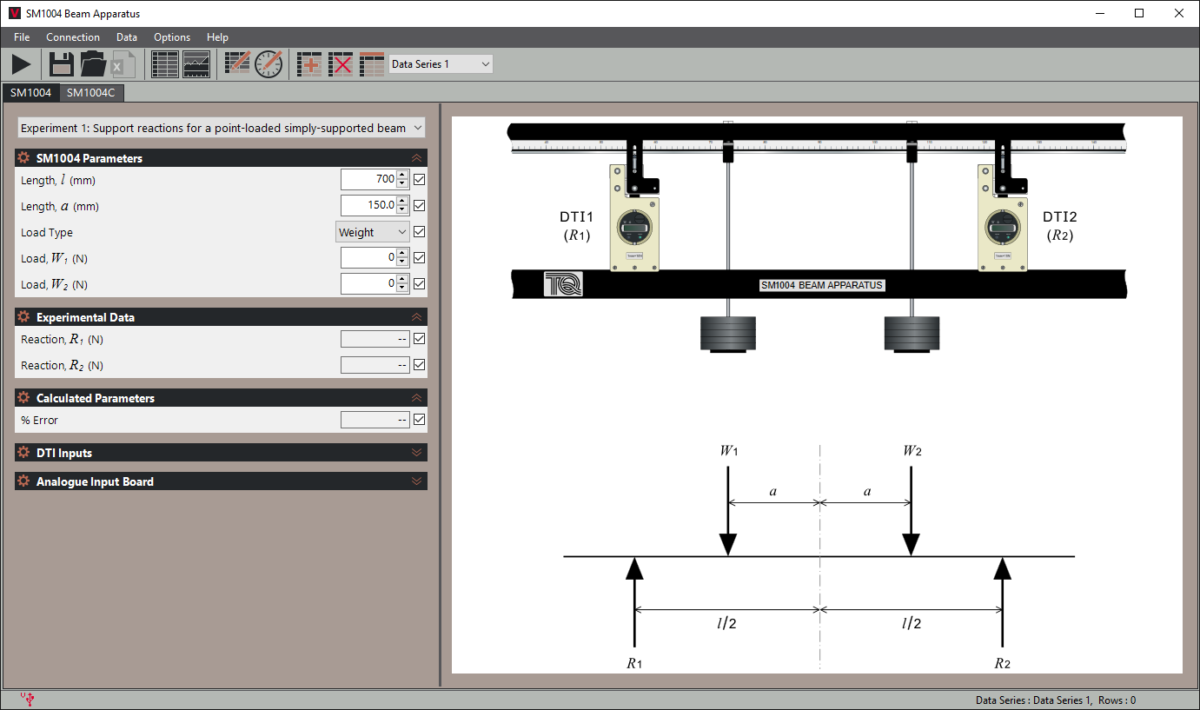
Task: Expand the DTI Inputs section
Action: pos(221,453)
